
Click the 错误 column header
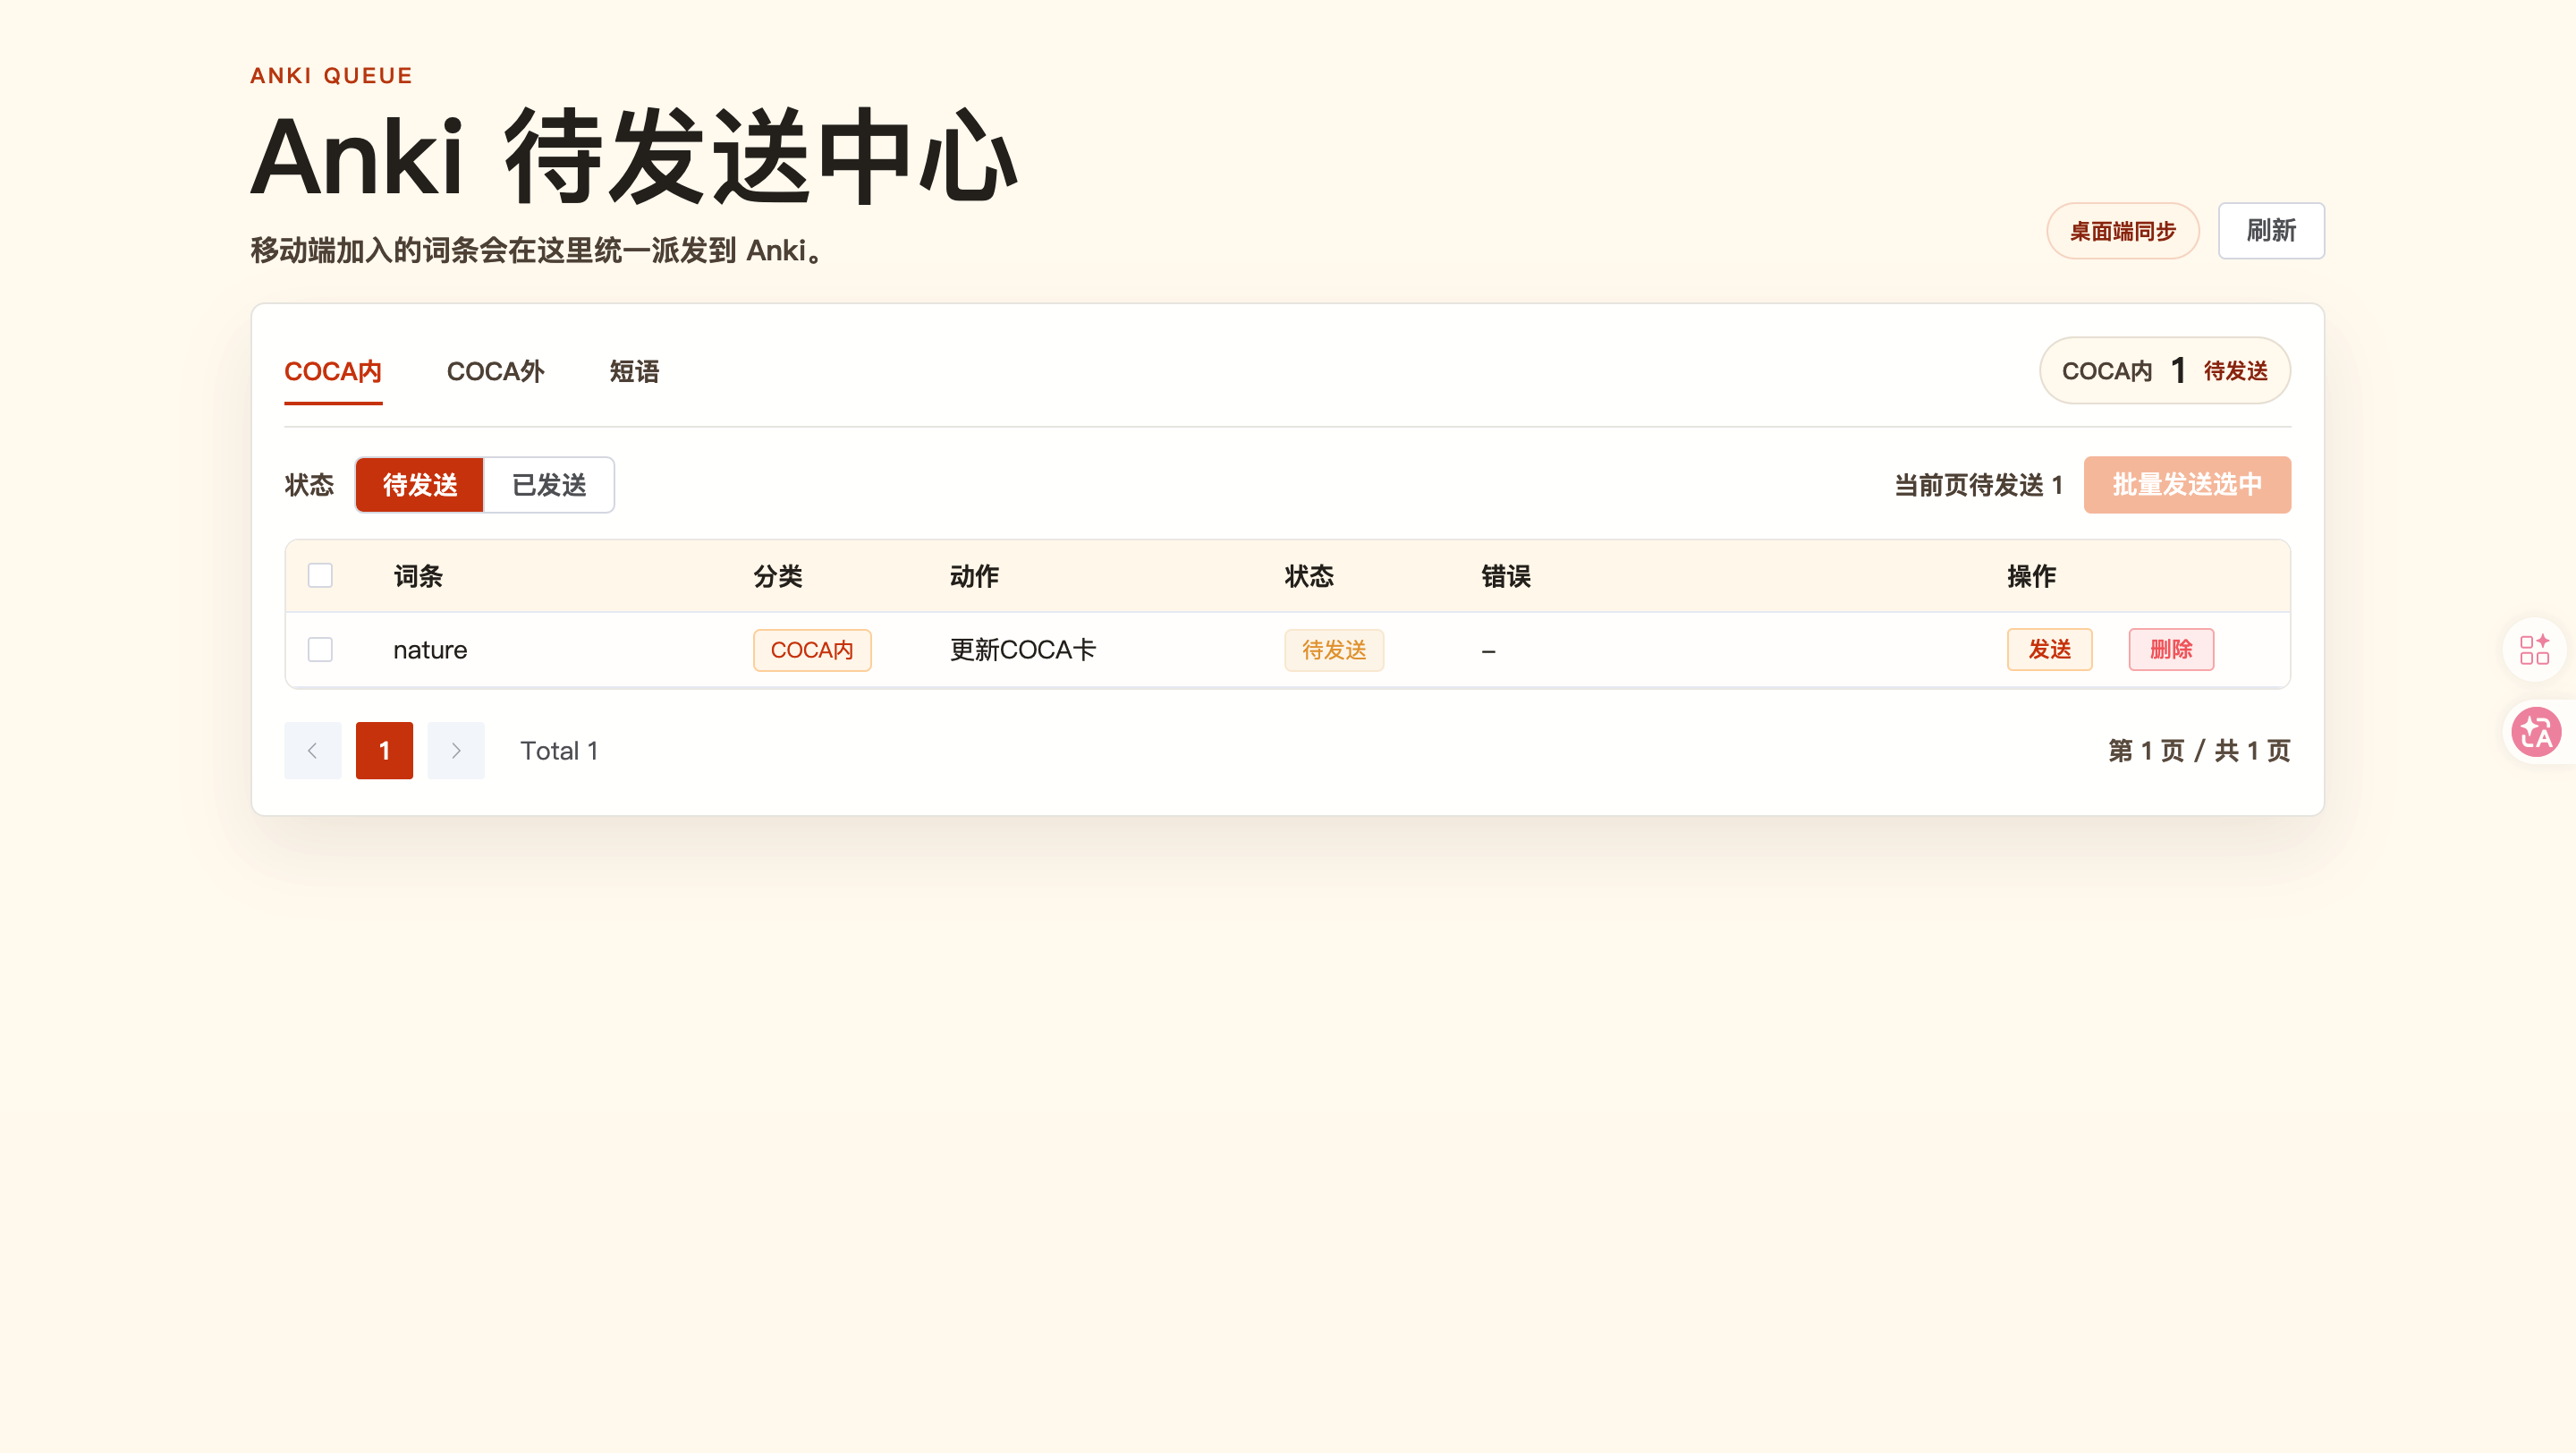1506,576
